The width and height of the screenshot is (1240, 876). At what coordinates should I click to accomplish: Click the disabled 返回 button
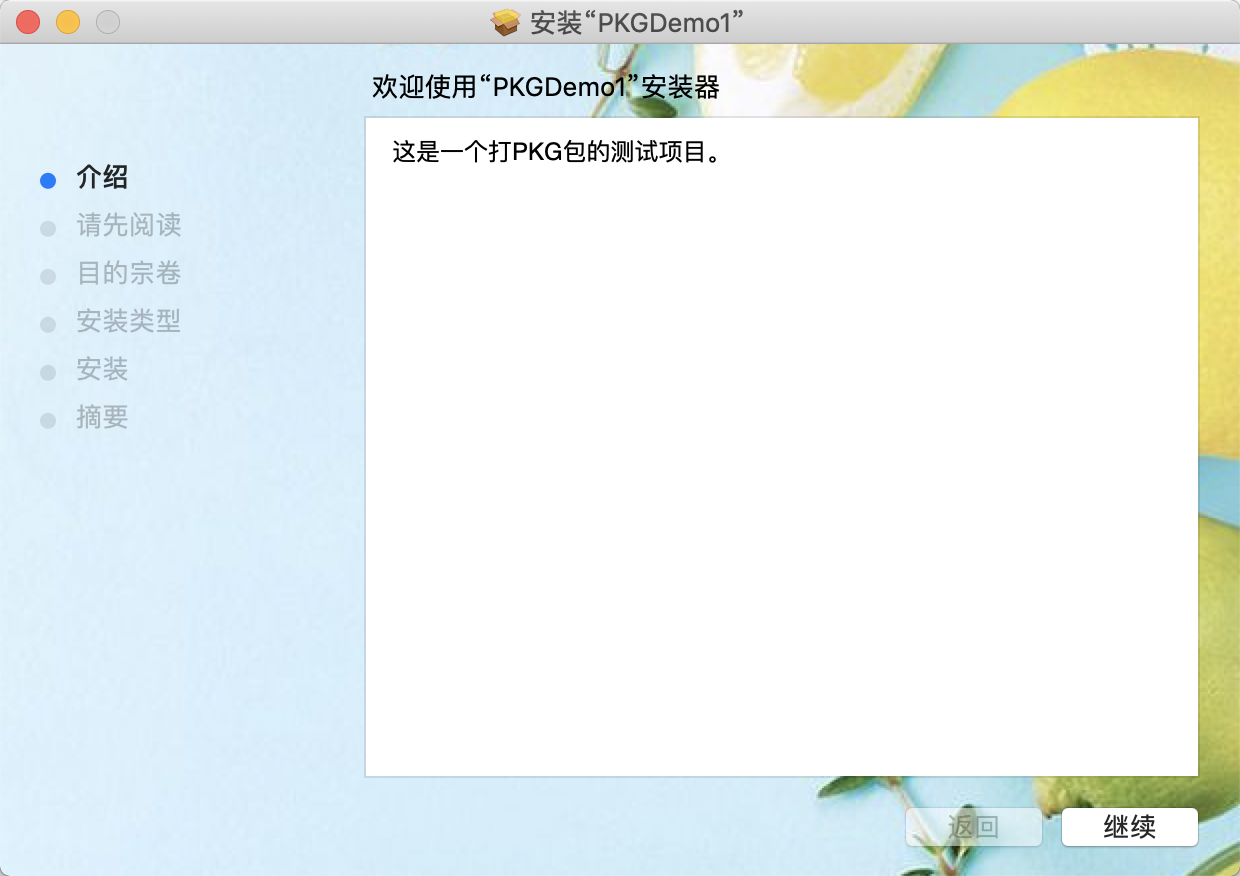click(x=973, y=827)
